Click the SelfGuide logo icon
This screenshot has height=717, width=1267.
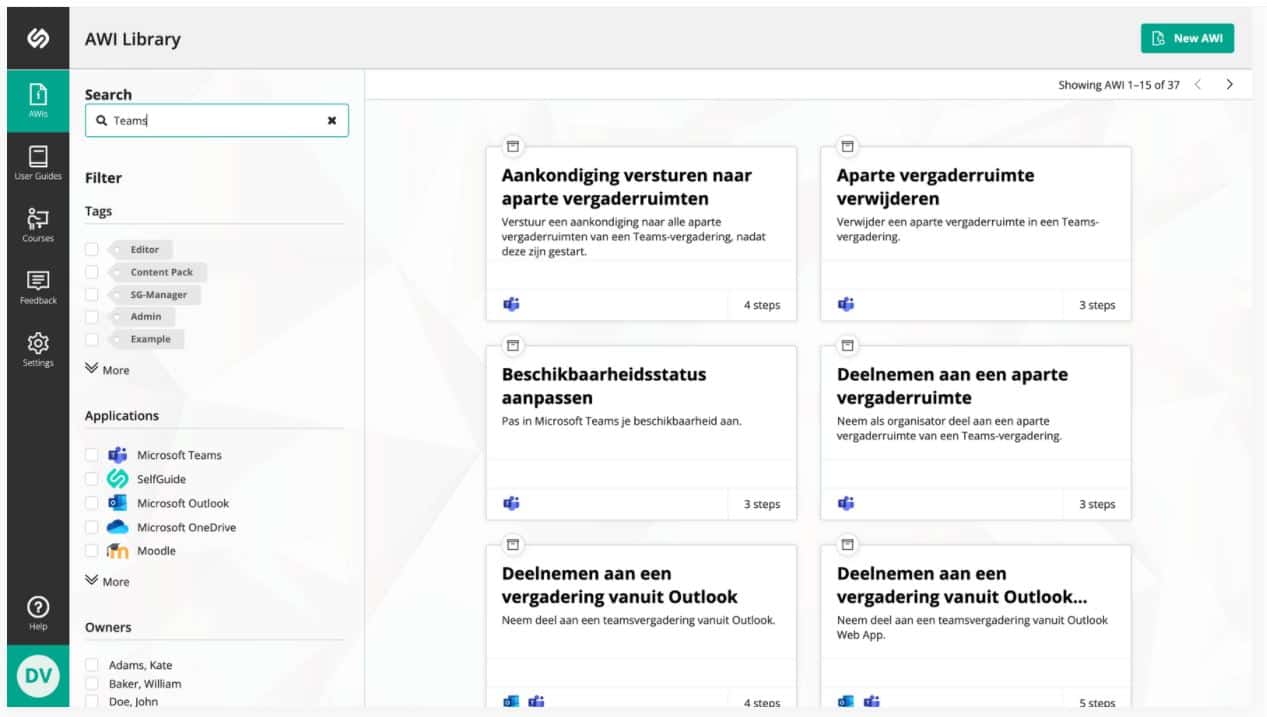[x=38, y=38]
